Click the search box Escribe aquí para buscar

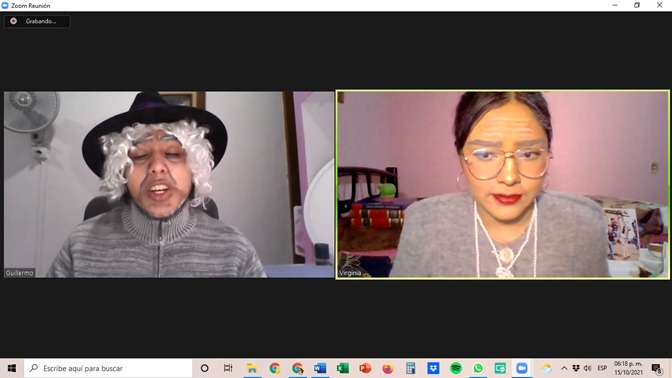108,368
